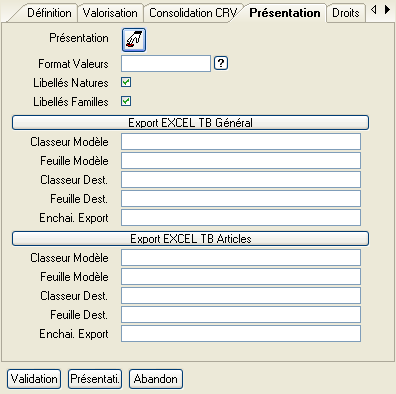The image size is (396, 394).
Task: Show previous tabs with left arrow
Action: pos(374,10)
